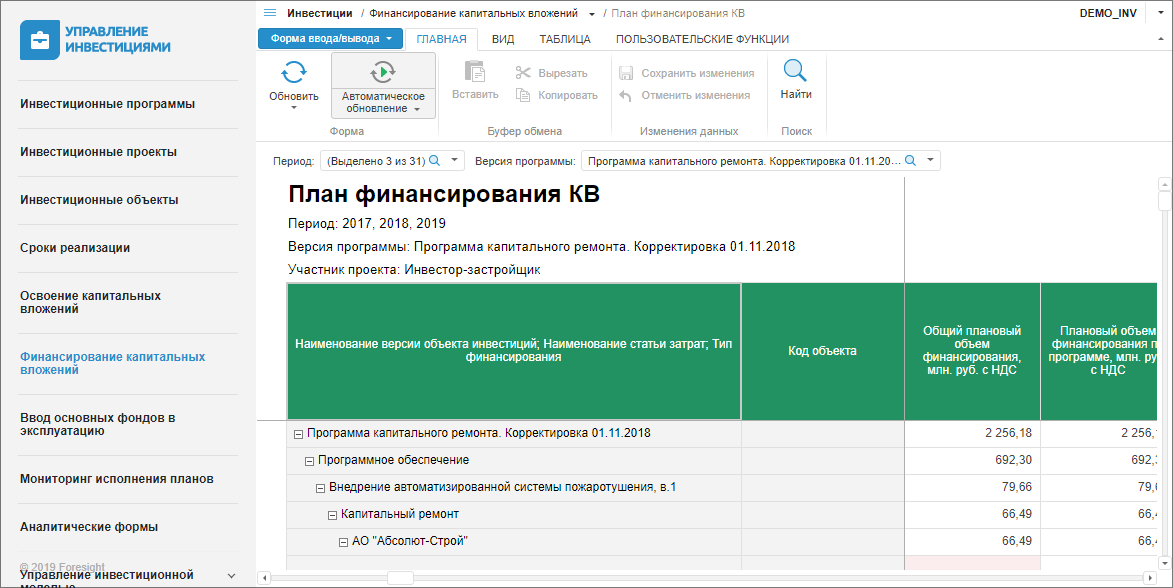Switch to the ТАБЛИЦА ribbon tab
Viewport: 1173px width, 588px height.
click(x=565, y=39)
